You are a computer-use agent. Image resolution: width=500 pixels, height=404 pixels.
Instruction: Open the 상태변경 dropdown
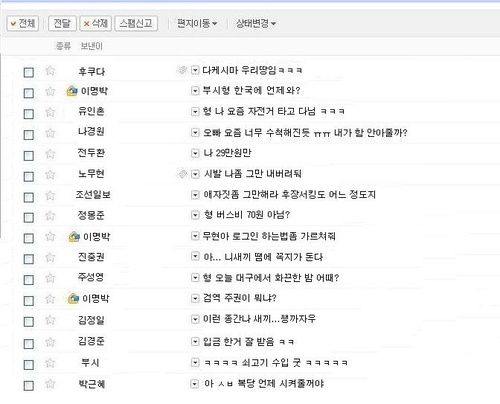[x=256, y=23]
